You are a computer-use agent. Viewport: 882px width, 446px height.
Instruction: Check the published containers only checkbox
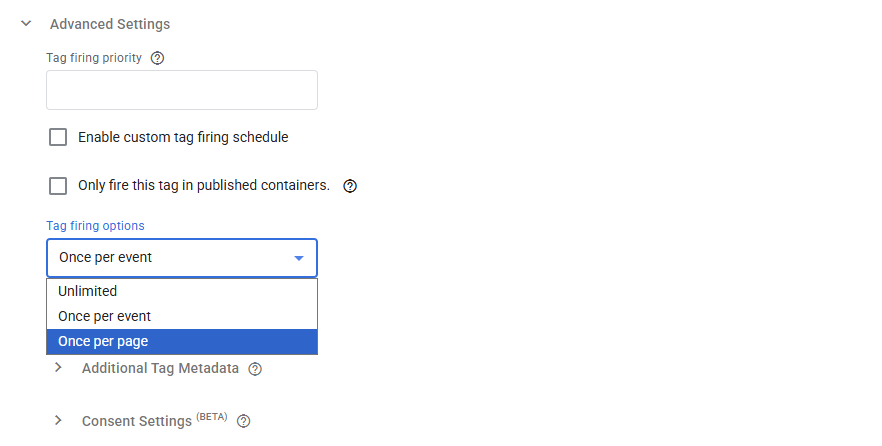click(x=58, y=186)
